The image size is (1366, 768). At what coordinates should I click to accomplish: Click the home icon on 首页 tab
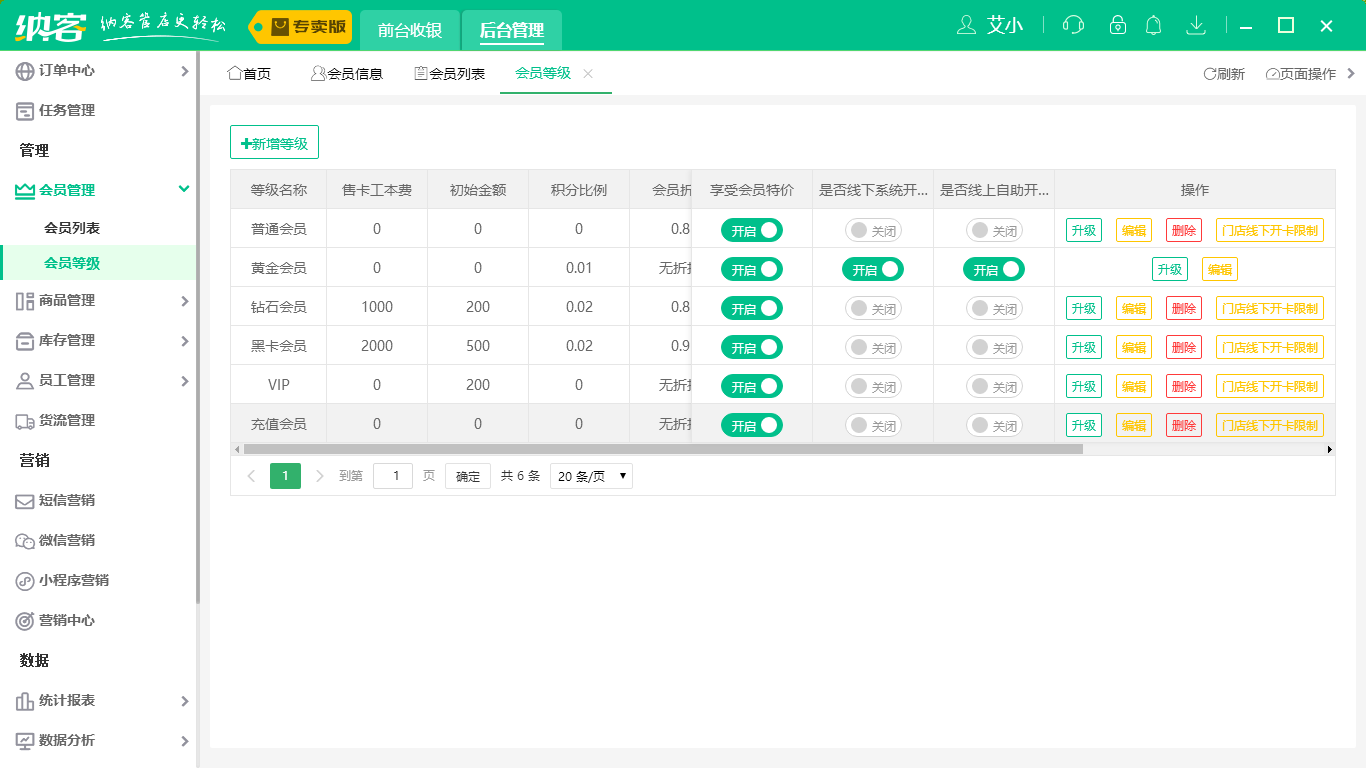(235, 73)
